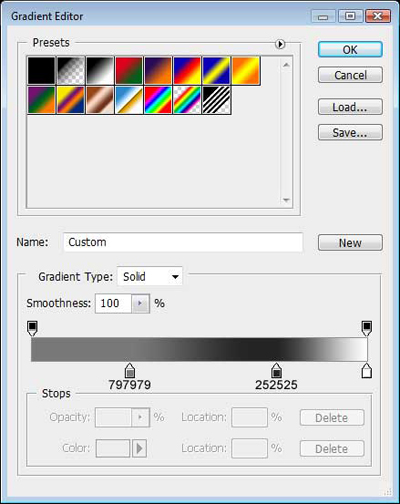Click the Opacity value field
This screenshot has width=400, height=504.
tap(113, 417)
